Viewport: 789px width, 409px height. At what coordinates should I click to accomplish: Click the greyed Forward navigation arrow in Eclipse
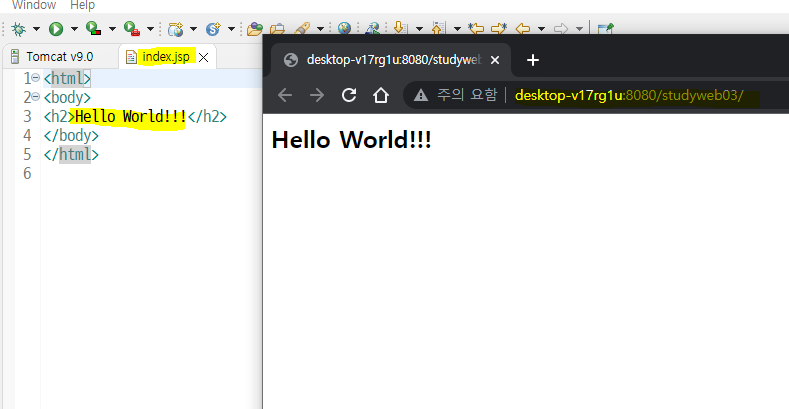(x=561, y=29)
